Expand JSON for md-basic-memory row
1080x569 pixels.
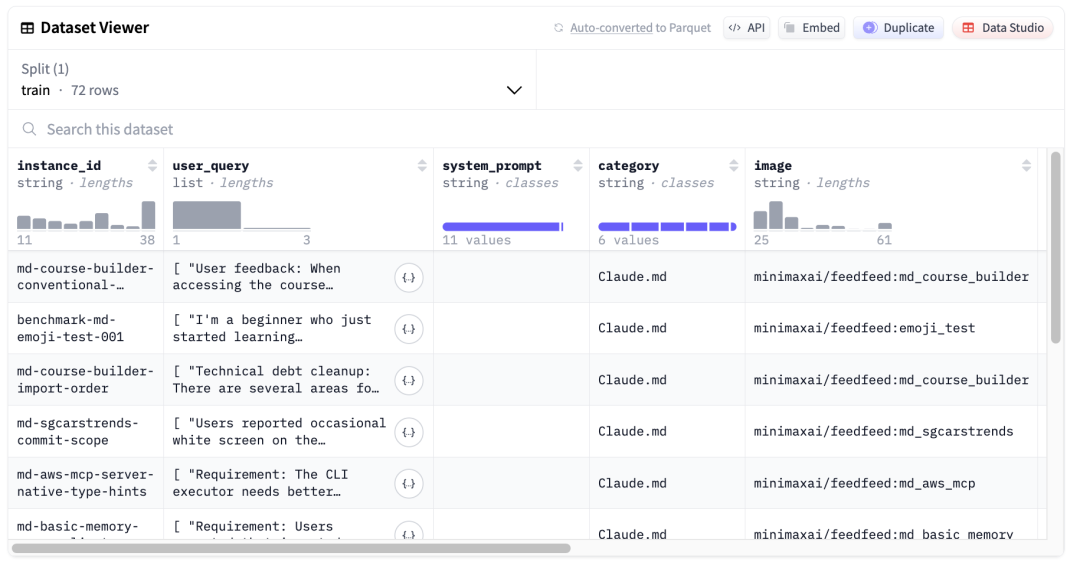(x=408, y=532)
